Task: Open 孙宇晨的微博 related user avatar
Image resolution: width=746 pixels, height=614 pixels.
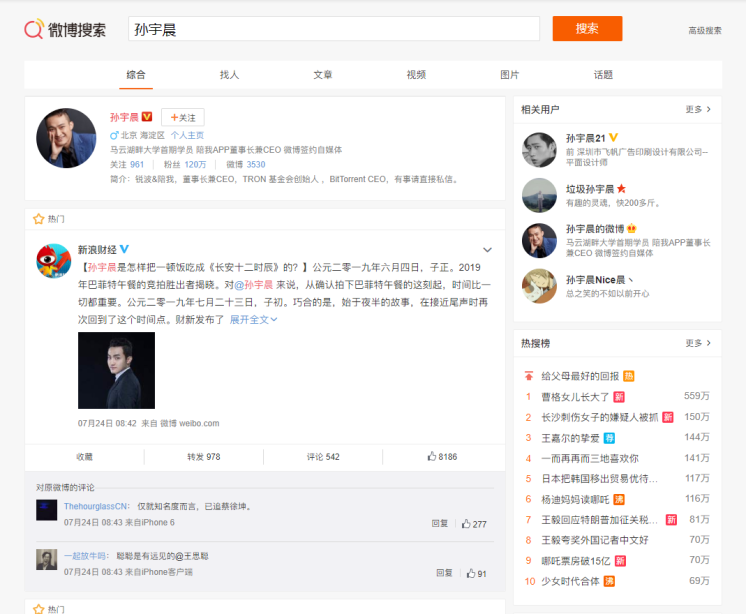Action: coord(539,241)
